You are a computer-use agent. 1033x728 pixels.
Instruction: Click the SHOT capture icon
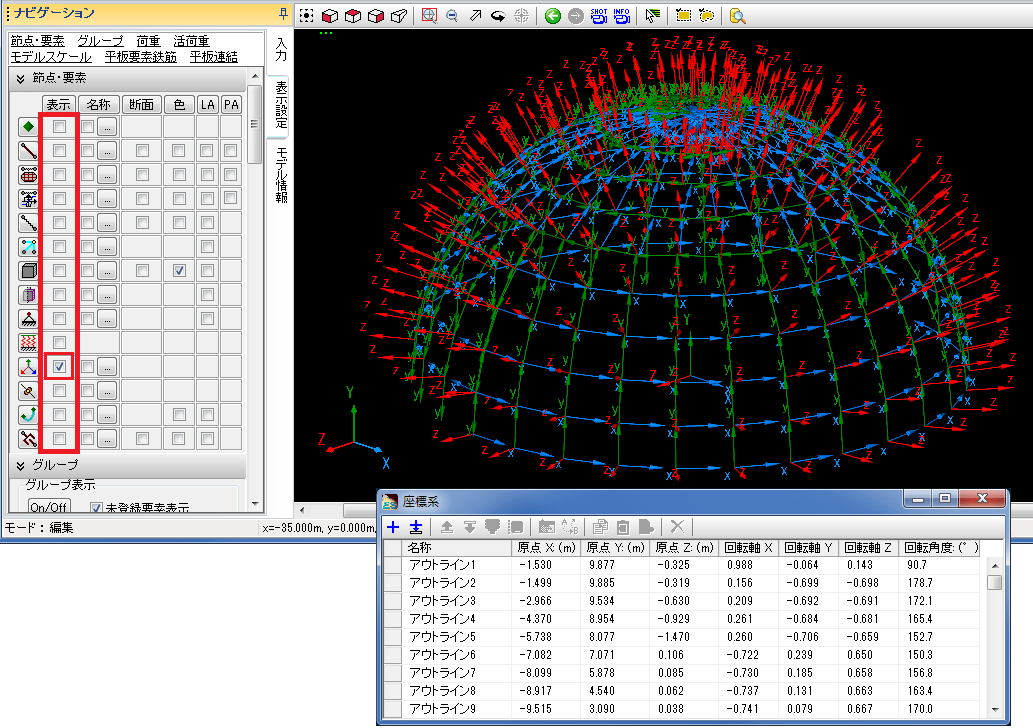(x=599, y=16)
